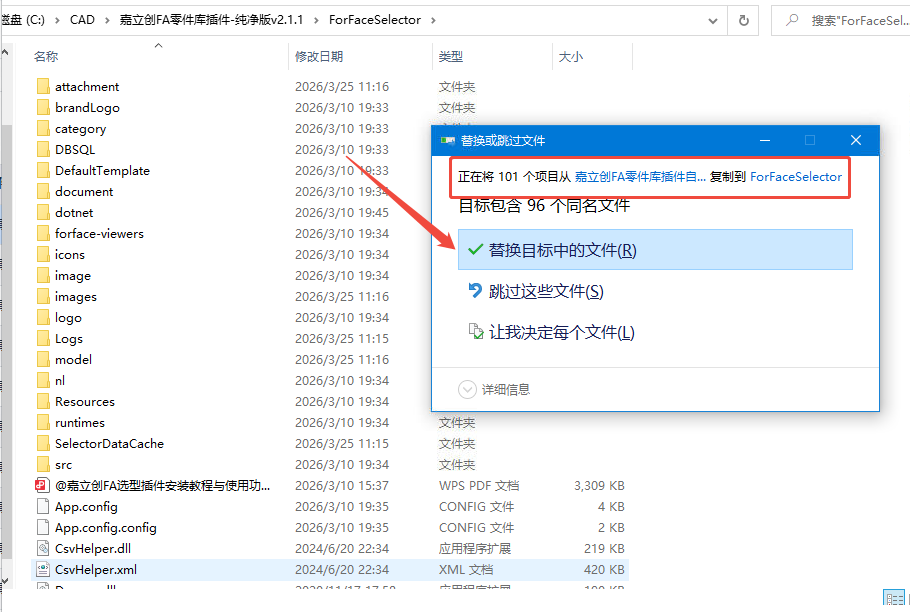Click the CsvHelper.xml file icon

43,569
